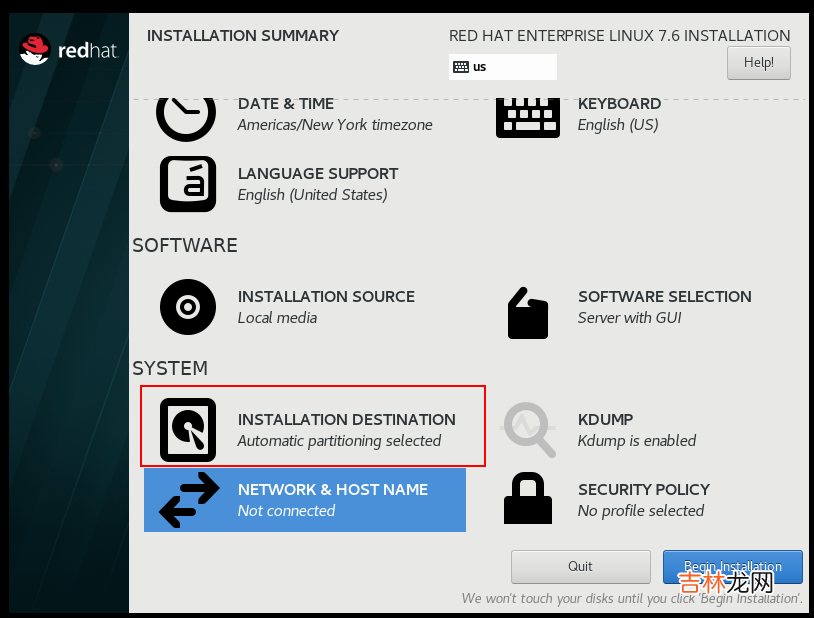Click the Network & Host Name arrows icon

pyautogui.click(x=188, y=500)
